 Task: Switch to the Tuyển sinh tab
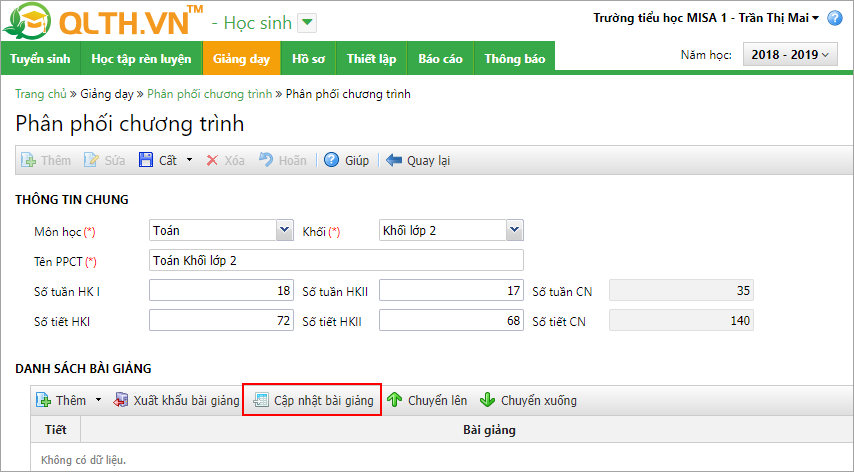click(x=40, y=59)
